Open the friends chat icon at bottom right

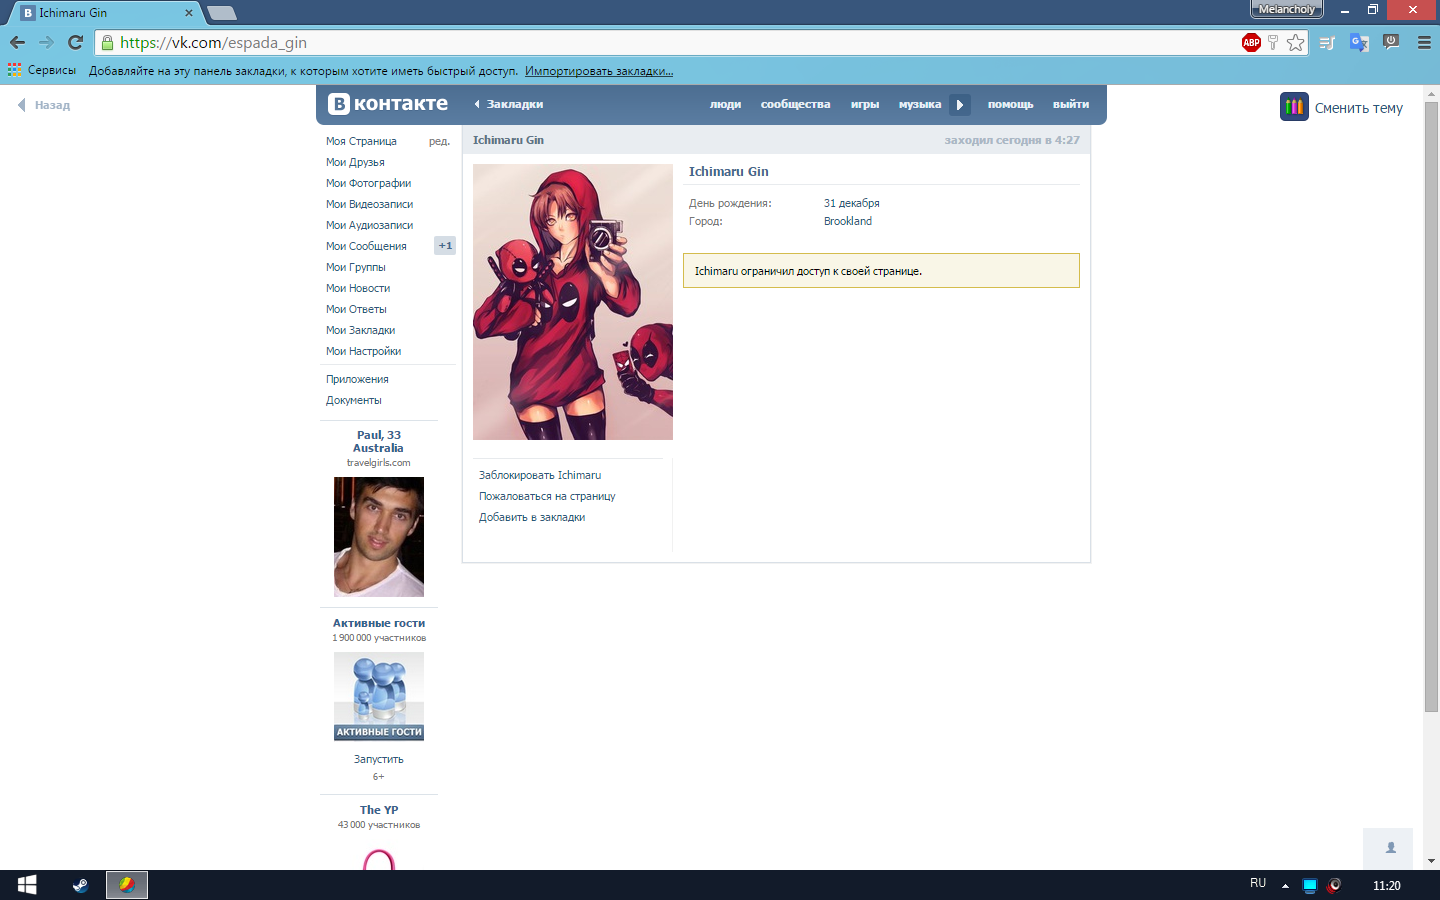(1388, 848)
